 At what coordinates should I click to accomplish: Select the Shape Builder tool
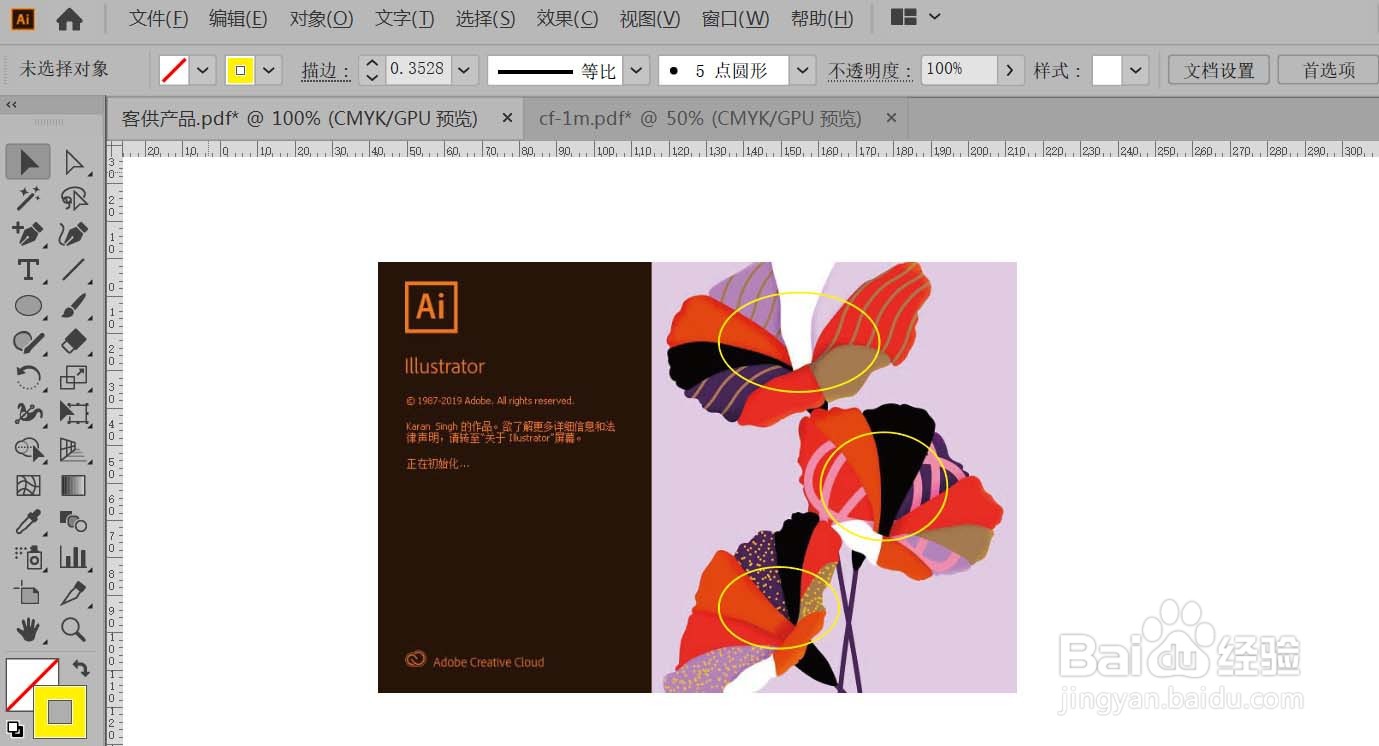pyautogui.click(x=28, y=450)
